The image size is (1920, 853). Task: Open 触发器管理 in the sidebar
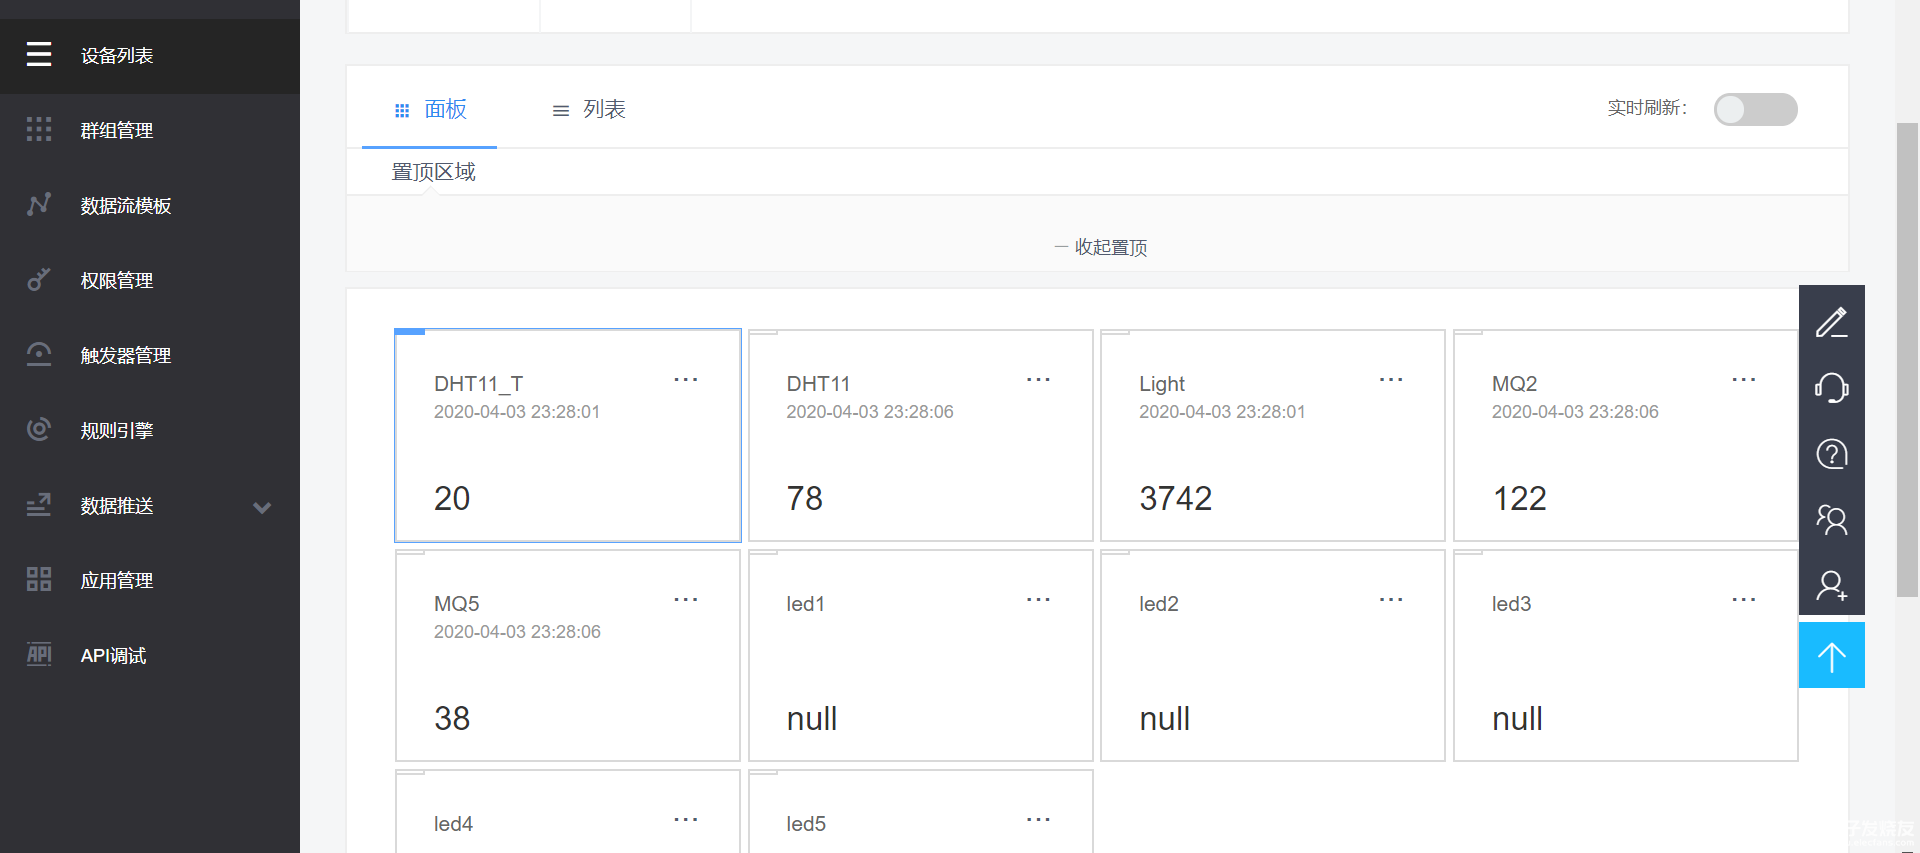(150, 356)
